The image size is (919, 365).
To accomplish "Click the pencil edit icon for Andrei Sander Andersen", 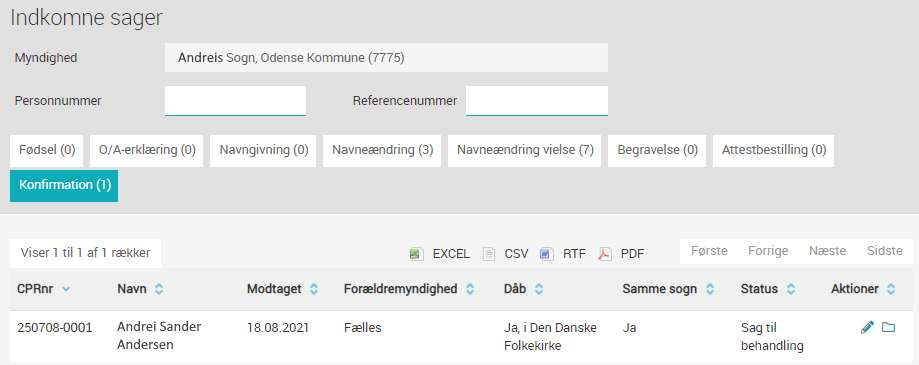I will [867, 328].
